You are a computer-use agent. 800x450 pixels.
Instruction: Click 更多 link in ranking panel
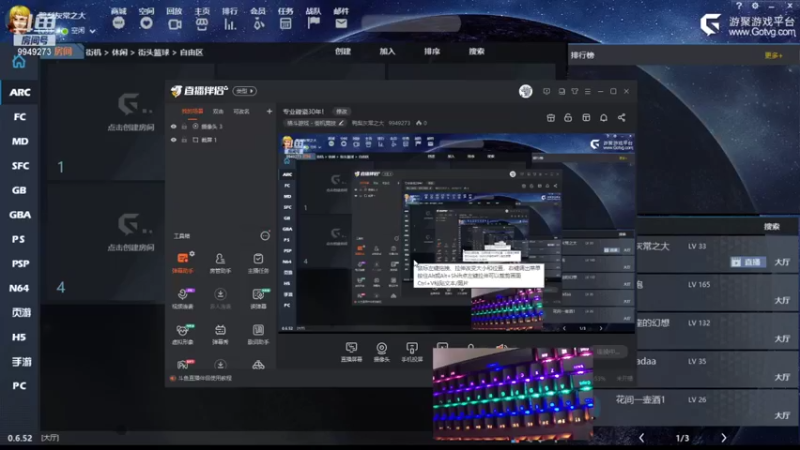pos(773,56)
